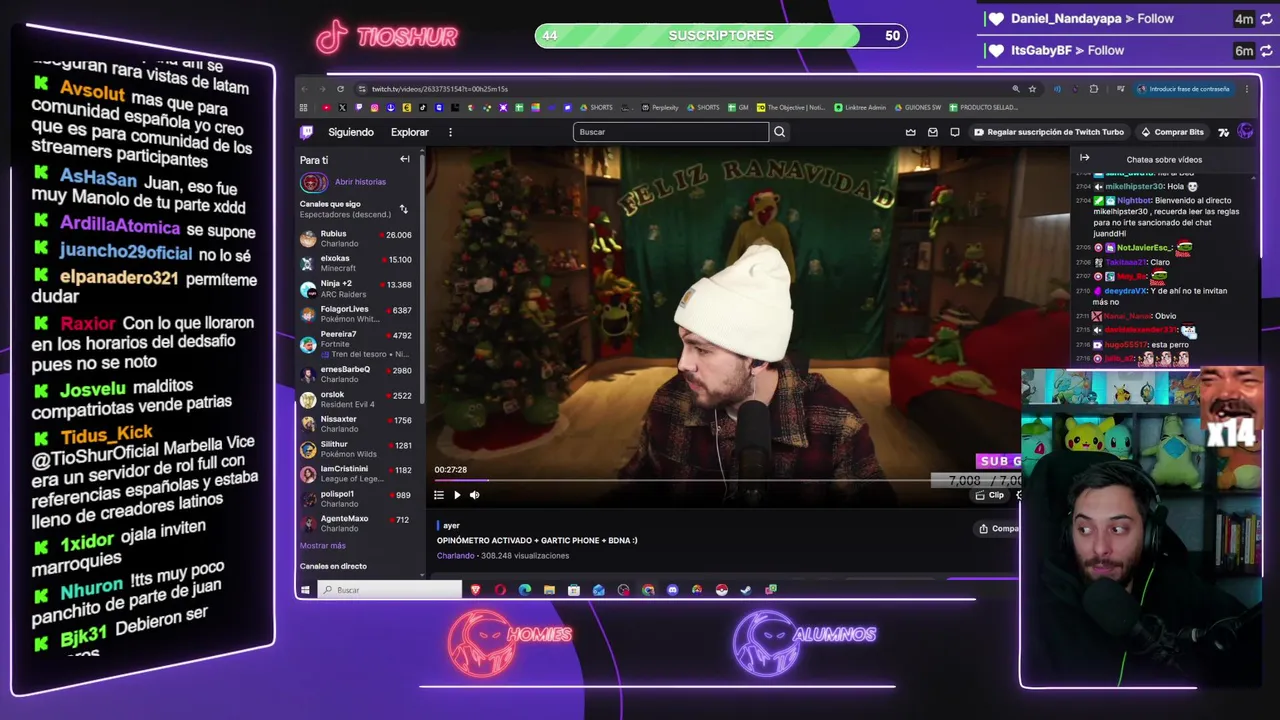Focus the Twitch Buscar search field
This screenshot has height=720, width=1280.
pyautogui.click(x=671, y=132)
